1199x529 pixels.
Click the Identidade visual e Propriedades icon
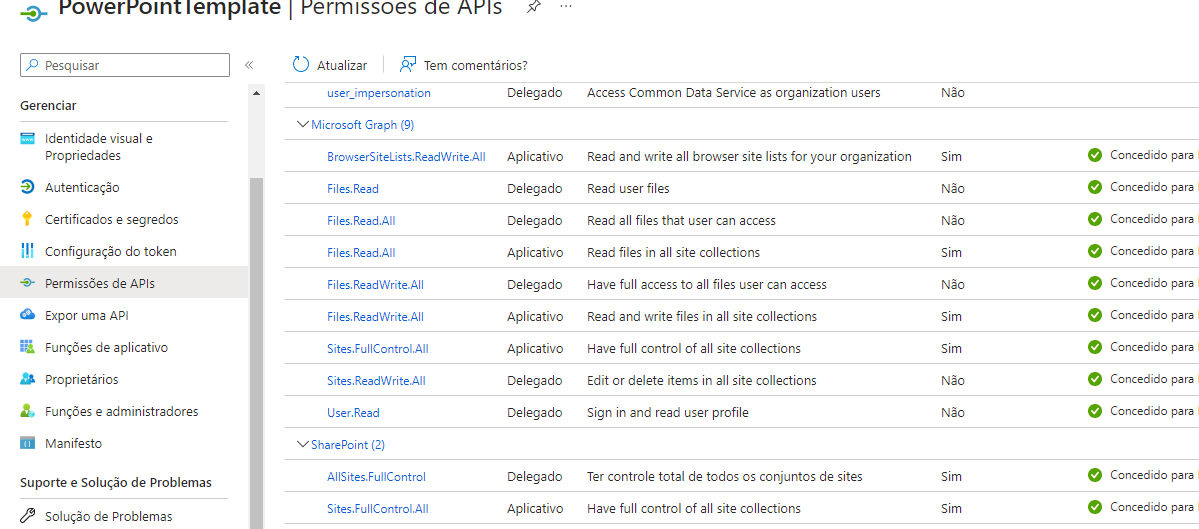pyautogui.click(x=28, y=138)
